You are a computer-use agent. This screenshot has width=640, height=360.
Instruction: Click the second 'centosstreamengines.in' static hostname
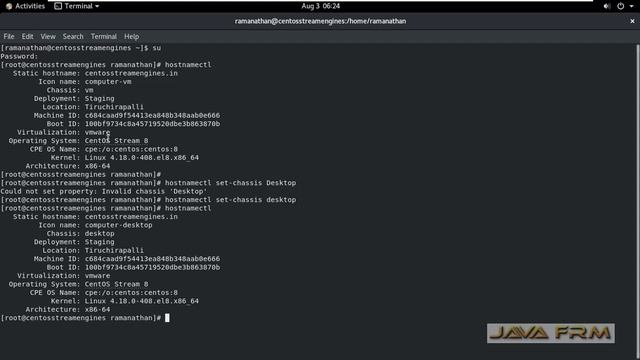click(x=131, y=217)
